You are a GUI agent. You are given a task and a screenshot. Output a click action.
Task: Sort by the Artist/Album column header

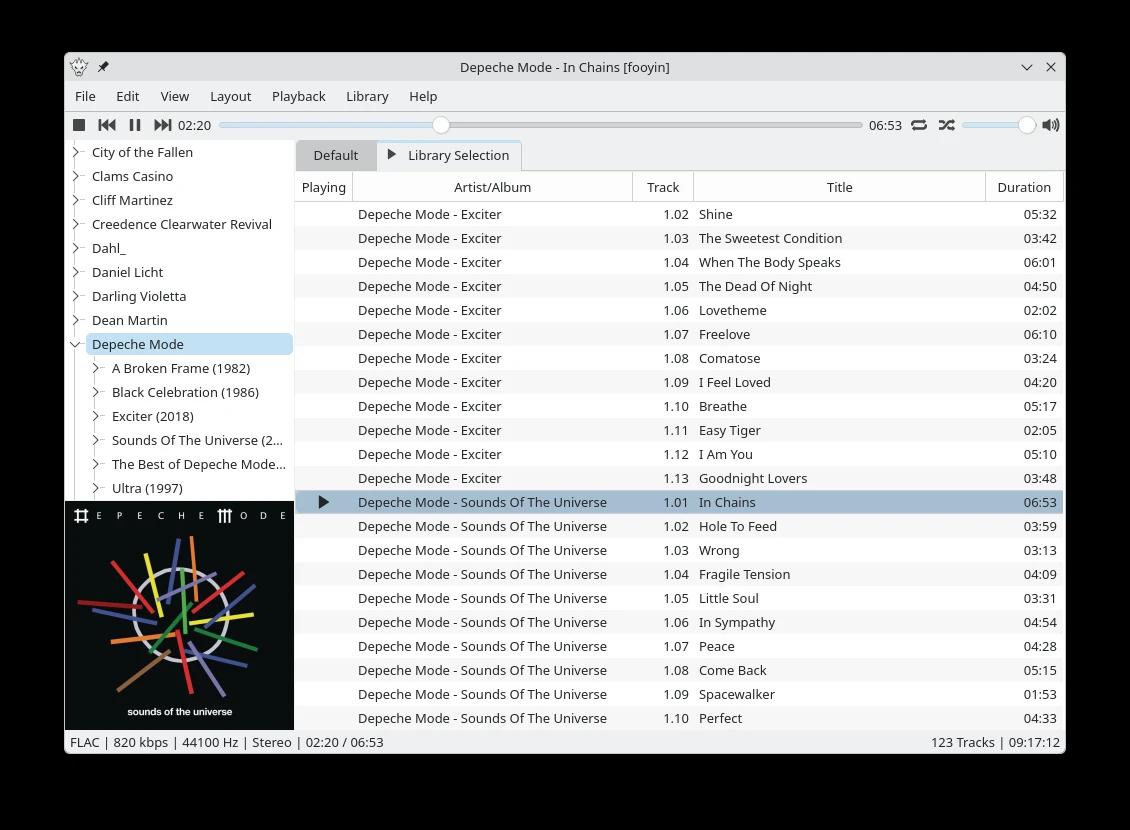click(492, 187)
